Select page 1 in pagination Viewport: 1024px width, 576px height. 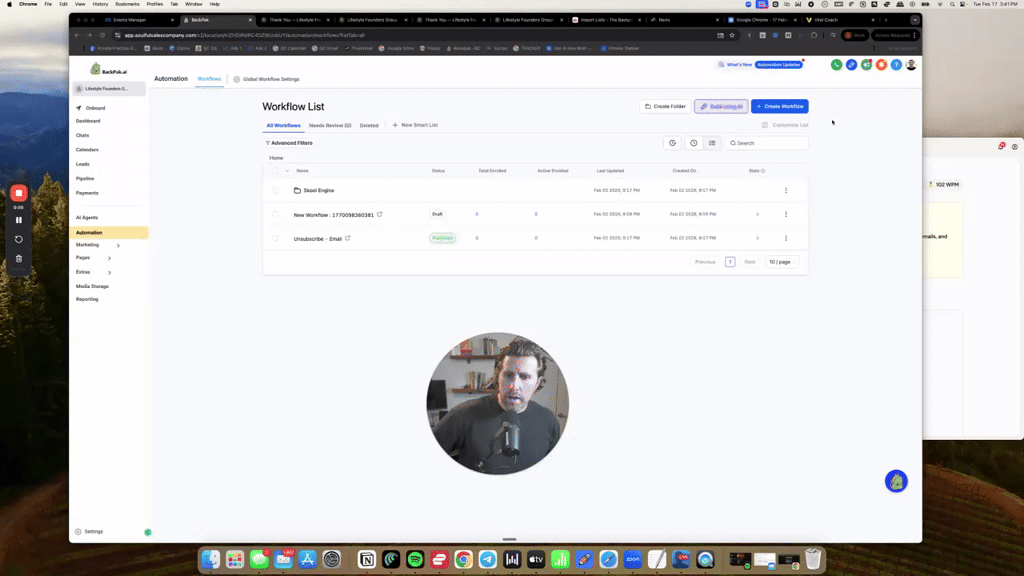coord(729,262)
